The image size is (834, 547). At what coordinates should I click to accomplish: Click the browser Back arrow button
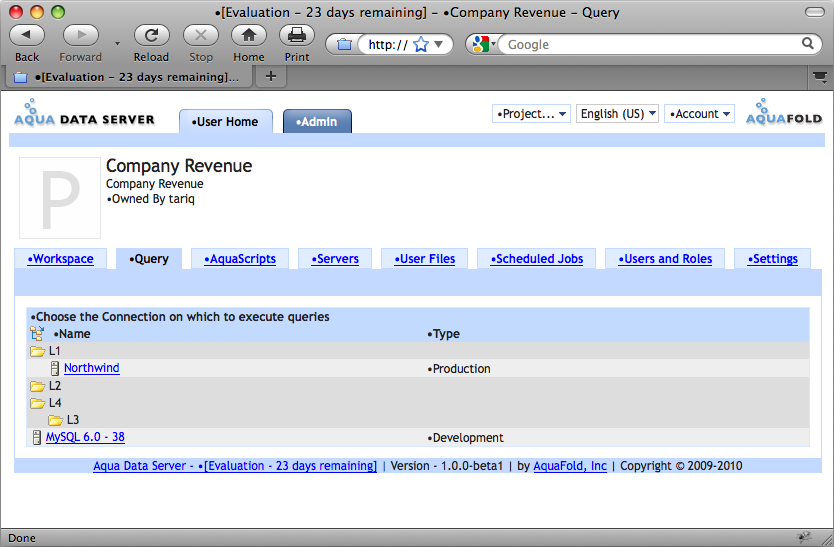pyautogui.click(x=27, y=35)
